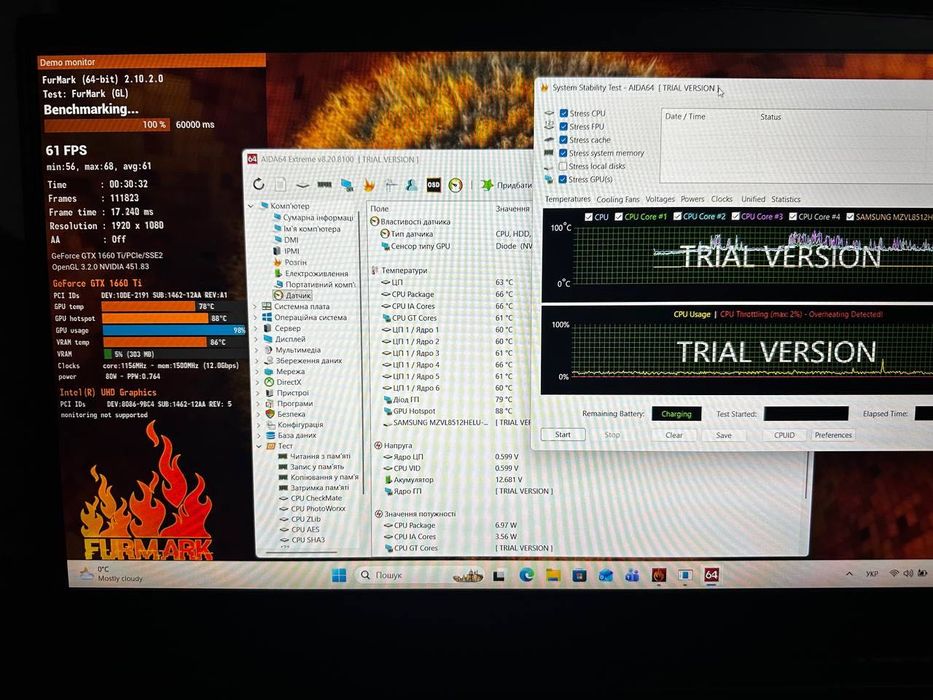
Task: Switch to the Voltages tab
Action: (660, 199)
